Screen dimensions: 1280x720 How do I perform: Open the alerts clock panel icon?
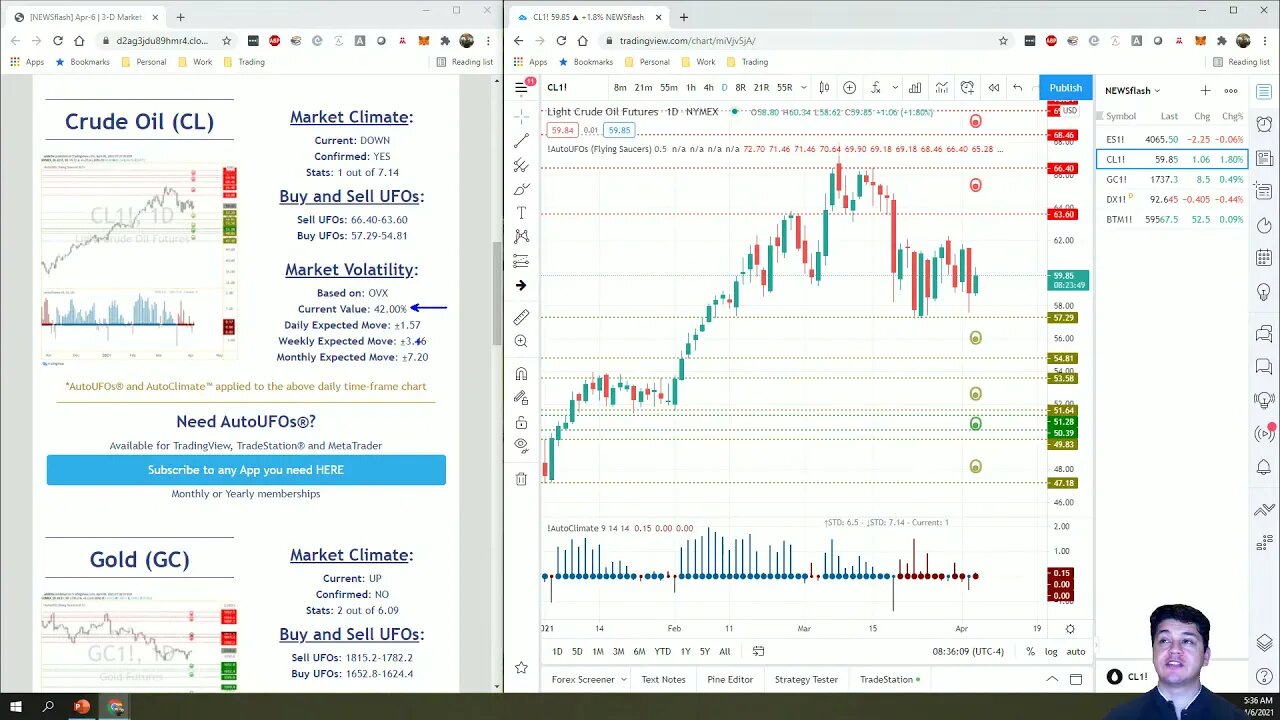coord(1264,125)
